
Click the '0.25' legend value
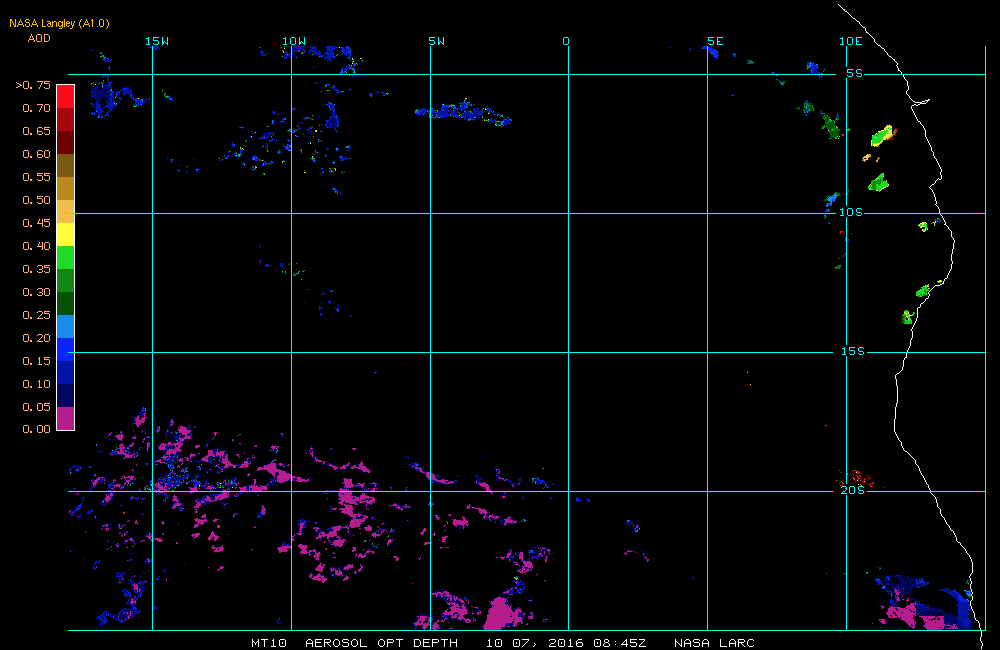point(36,315)
